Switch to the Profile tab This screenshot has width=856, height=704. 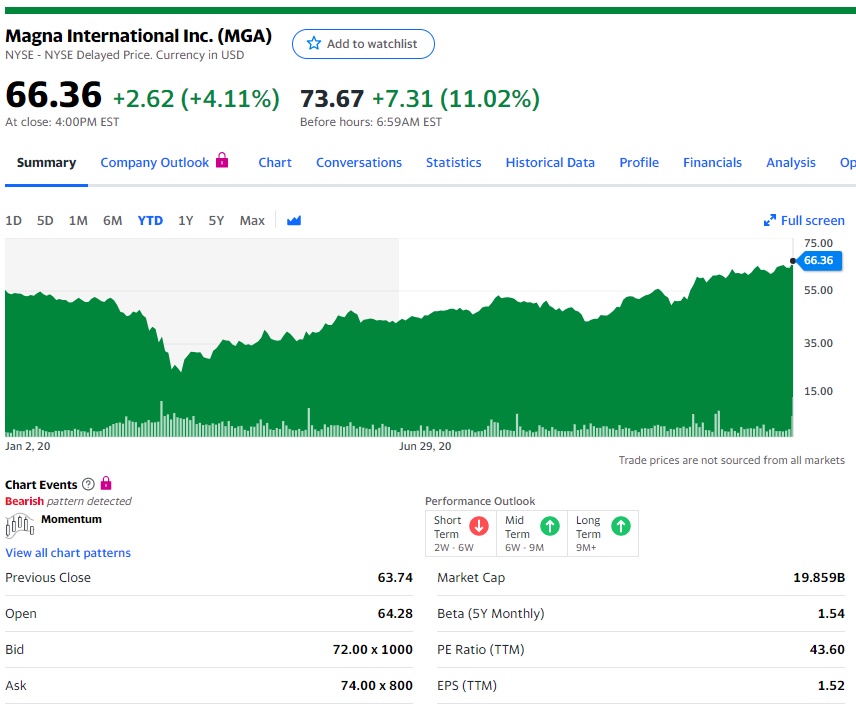(639, 163)
